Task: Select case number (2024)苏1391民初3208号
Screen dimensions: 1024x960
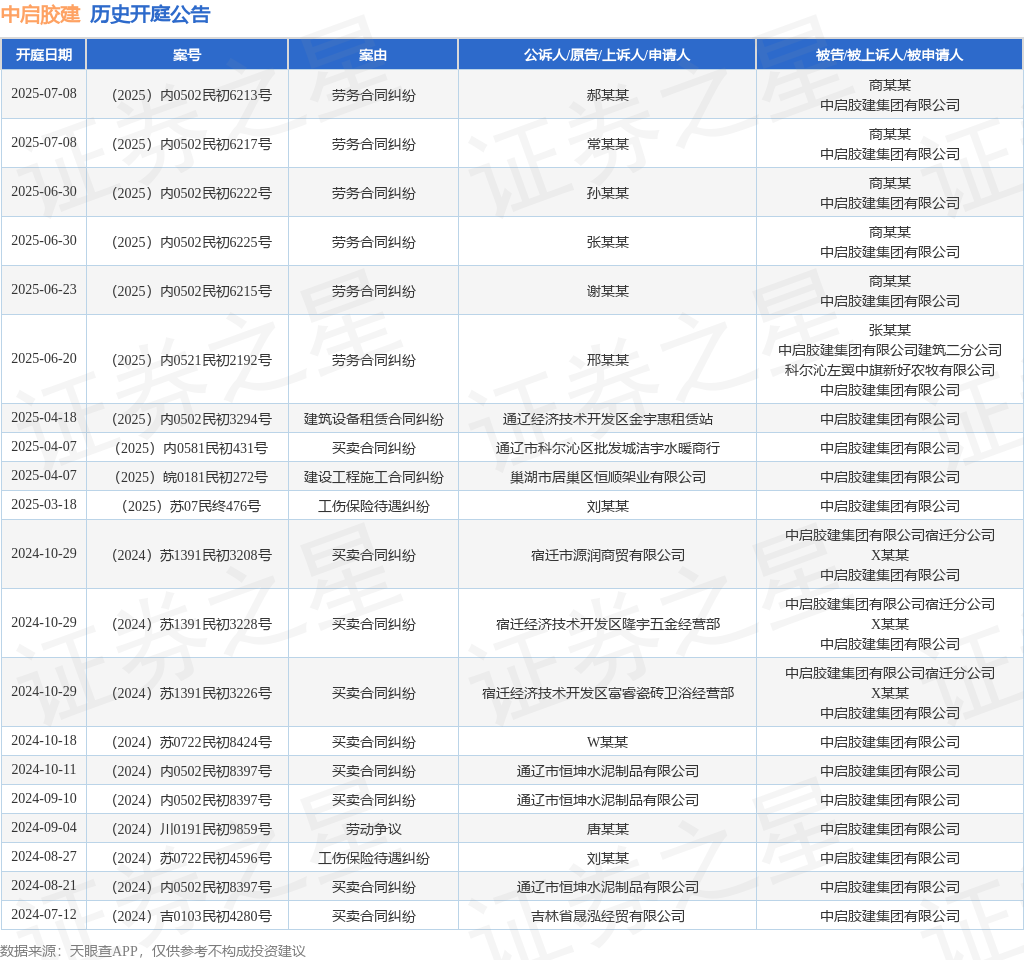Action: click(191, 556)
